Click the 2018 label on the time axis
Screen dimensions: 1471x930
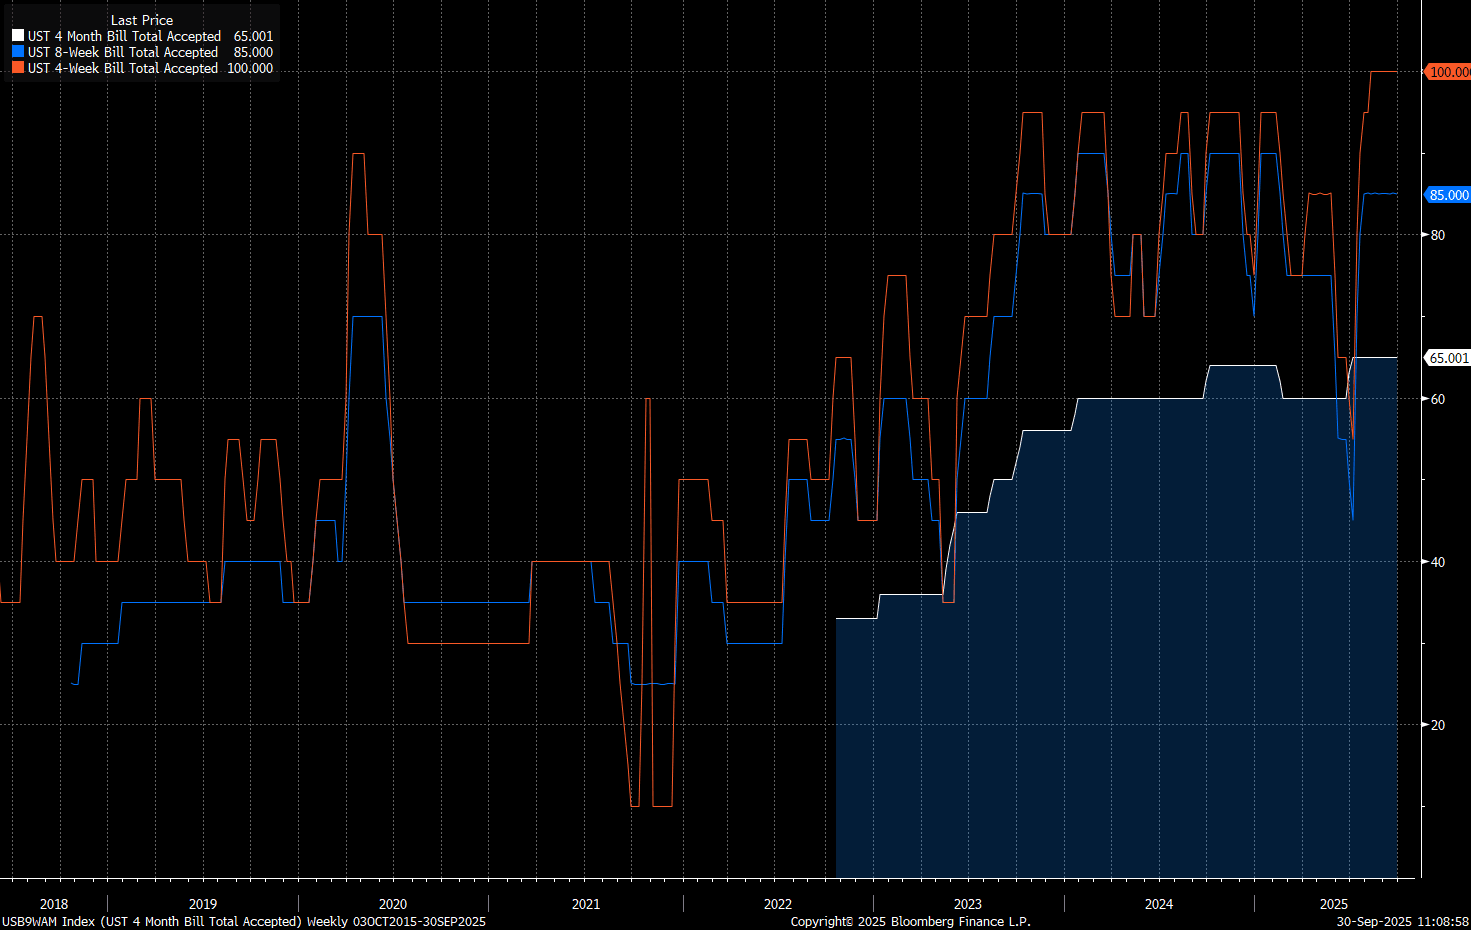click(x=54, y=904)
